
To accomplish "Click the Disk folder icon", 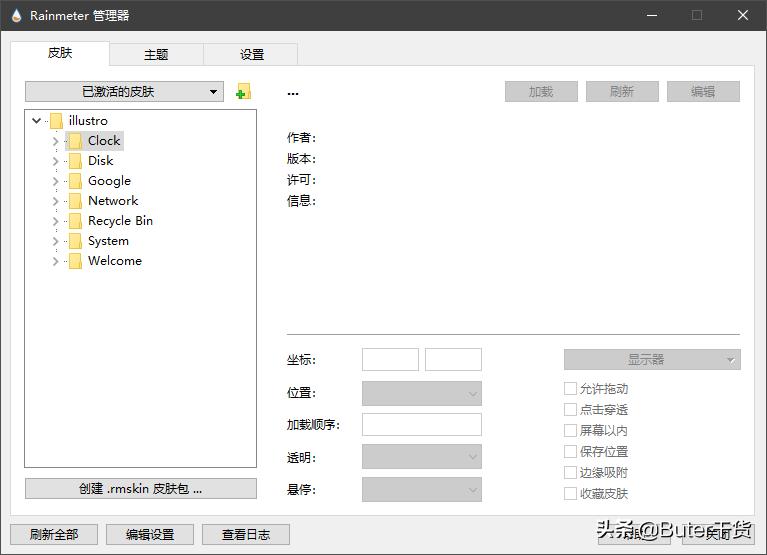I will coord(75,161).
